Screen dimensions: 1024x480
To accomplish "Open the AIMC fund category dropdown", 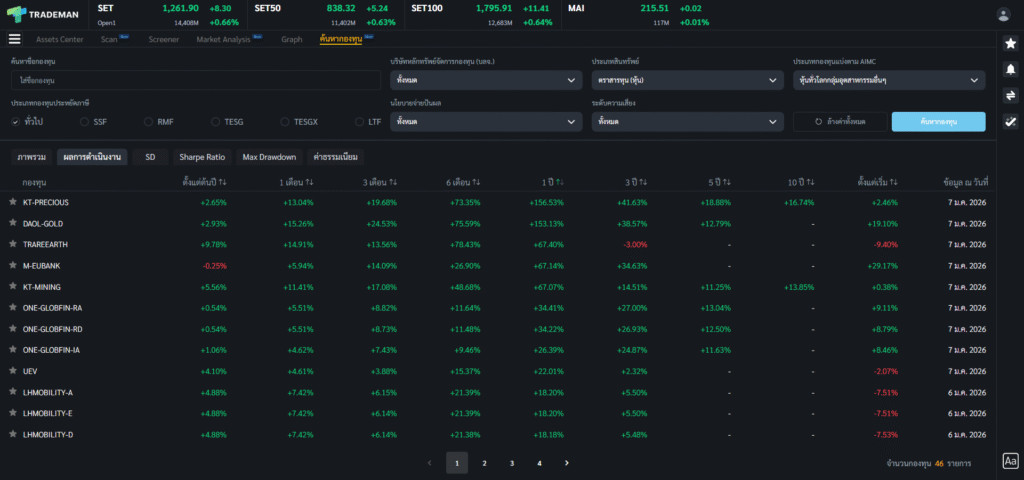I will [889, 80].
